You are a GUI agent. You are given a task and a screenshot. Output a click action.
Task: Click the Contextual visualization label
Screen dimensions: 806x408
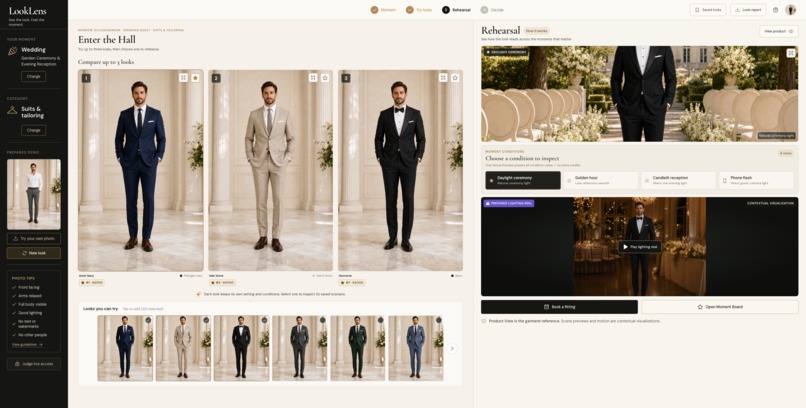tap(770, 203)
